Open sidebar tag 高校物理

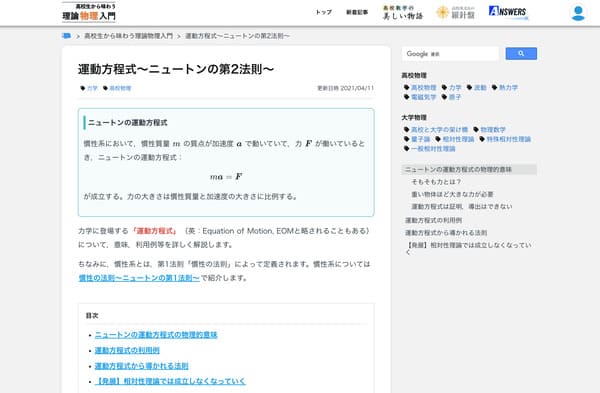coord(423,88)
